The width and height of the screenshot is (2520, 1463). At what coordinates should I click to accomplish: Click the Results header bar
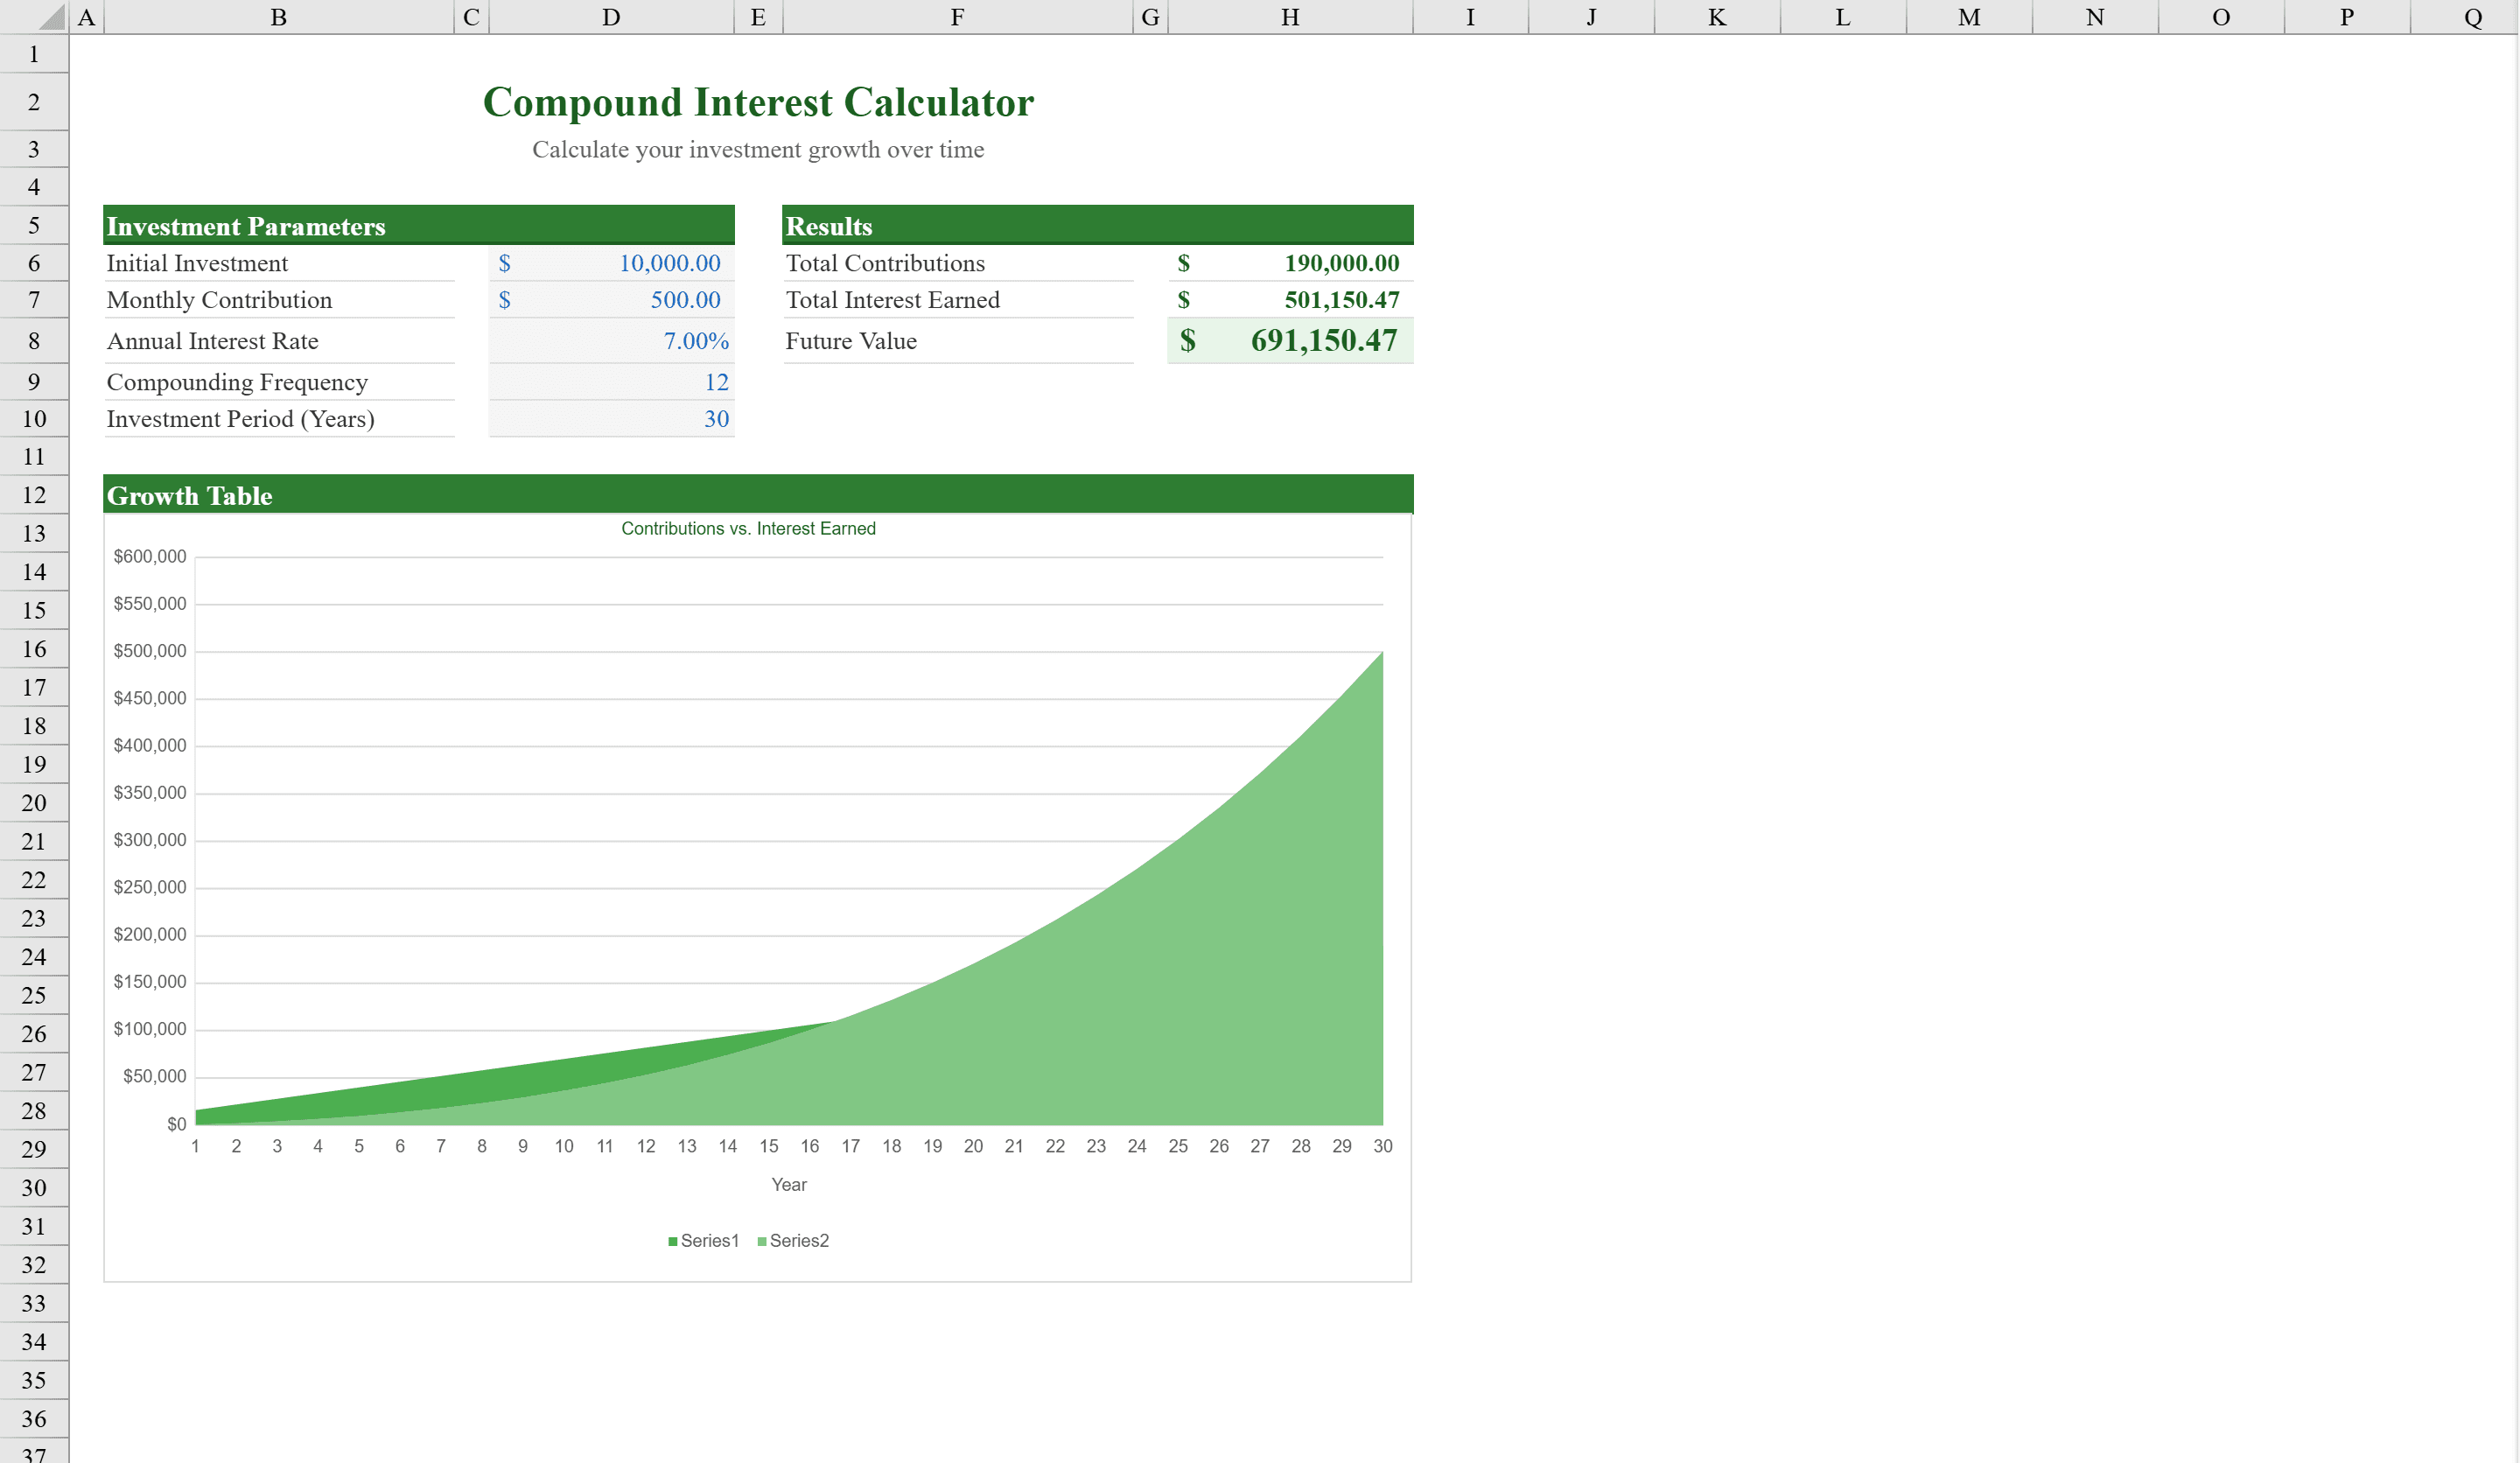point(1097,226)
